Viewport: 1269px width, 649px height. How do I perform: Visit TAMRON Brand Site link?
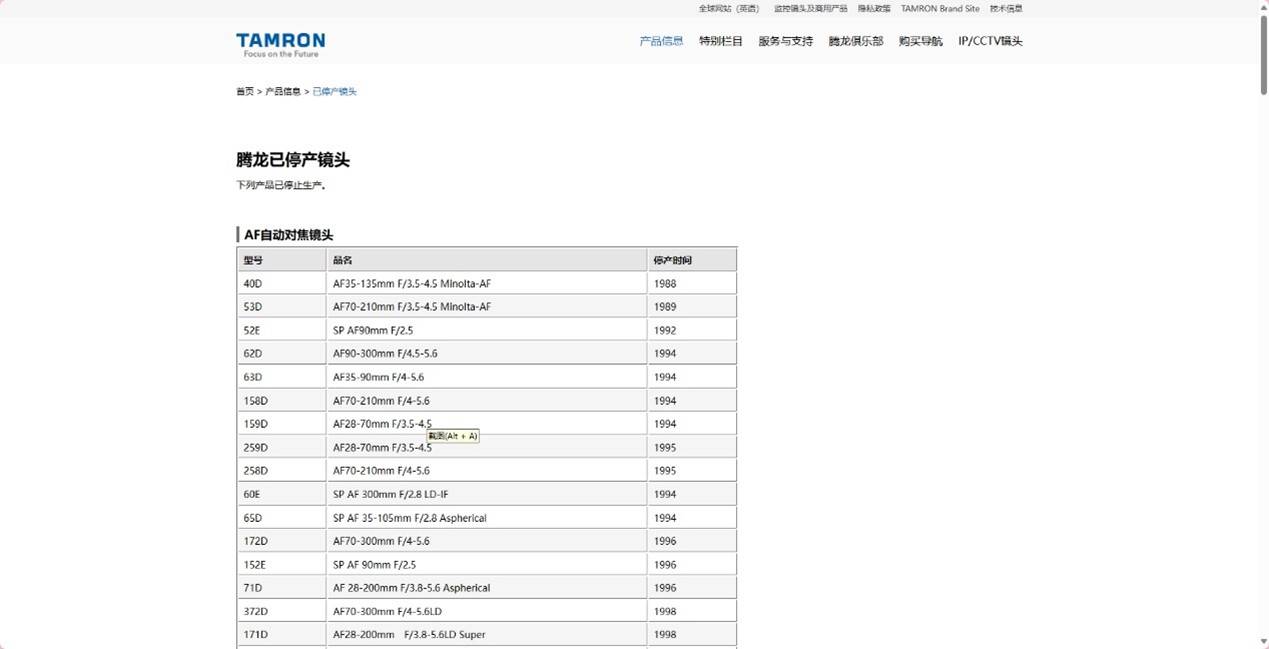(x=940, y=9)
